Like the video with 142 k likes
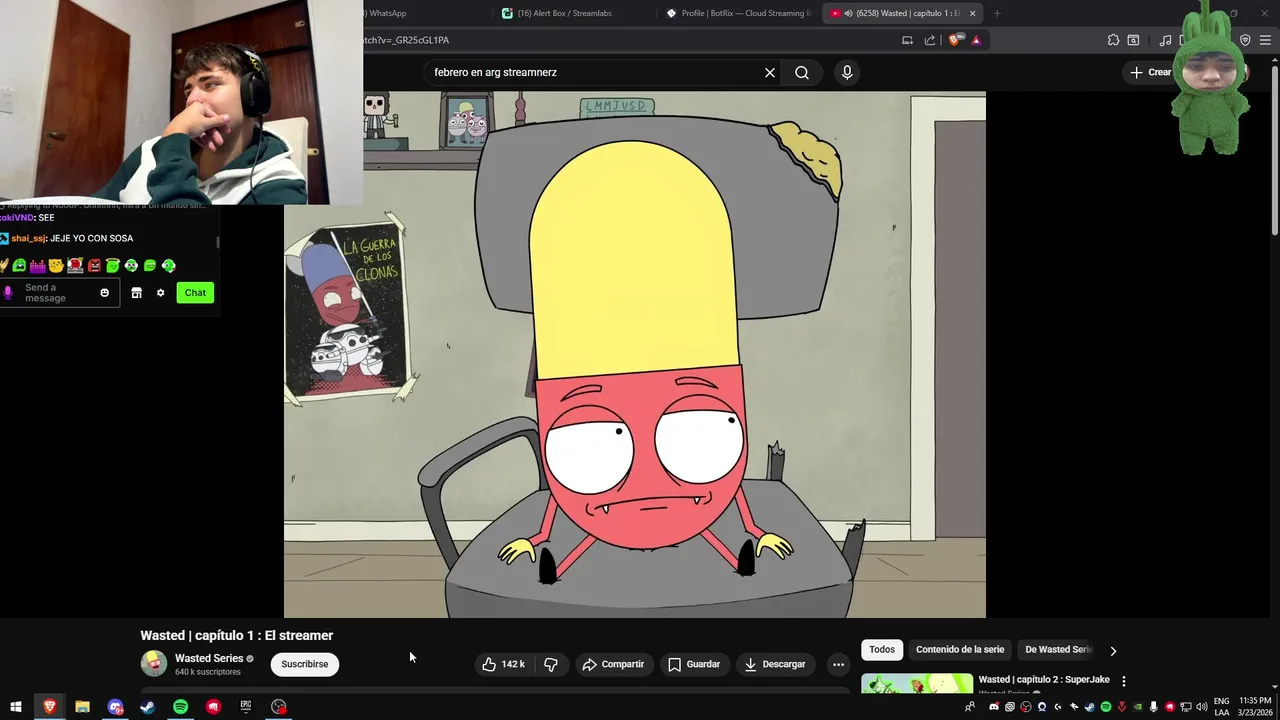This screenshot has width=1280, height=720. click(x=505, y=664)
